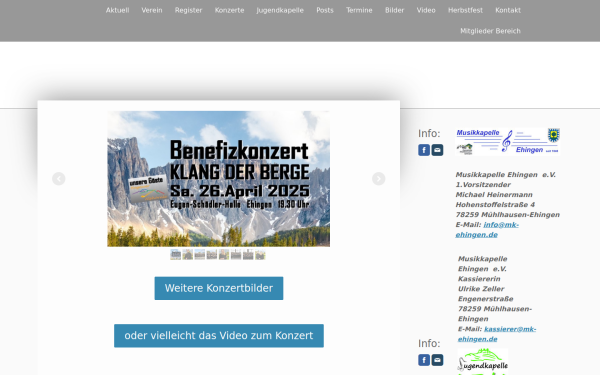The width and height of the screenshot is (600, 375).
Task: Navigate to Posts
Action: point(324,10)
